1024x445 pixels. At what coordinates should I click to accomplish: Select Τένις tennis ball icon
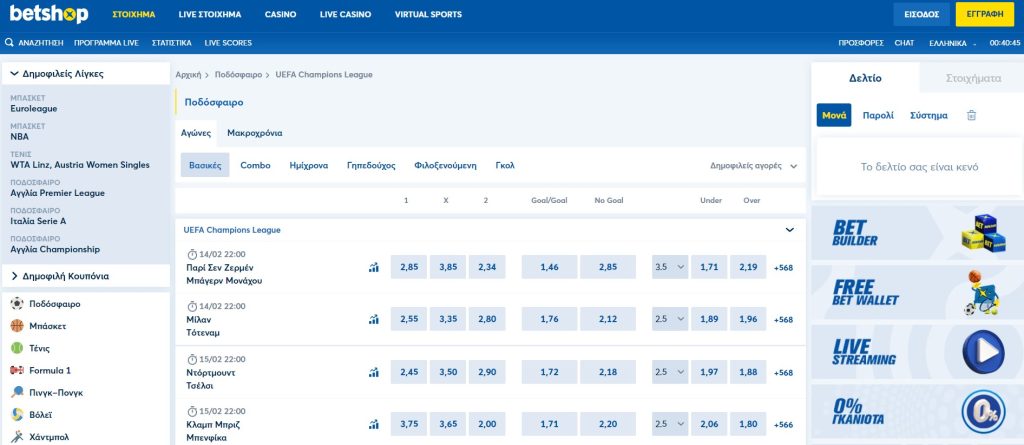[x=17, y=348]
